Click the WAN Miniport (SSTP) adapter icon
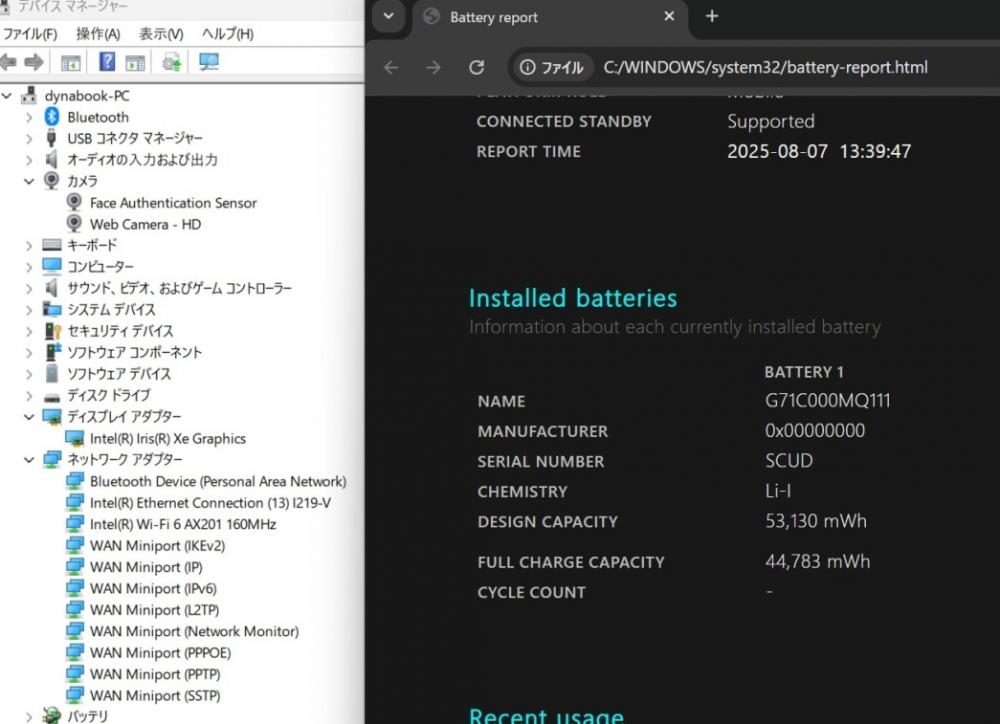This screenshot has width=1000, height=724. point(75,695)
